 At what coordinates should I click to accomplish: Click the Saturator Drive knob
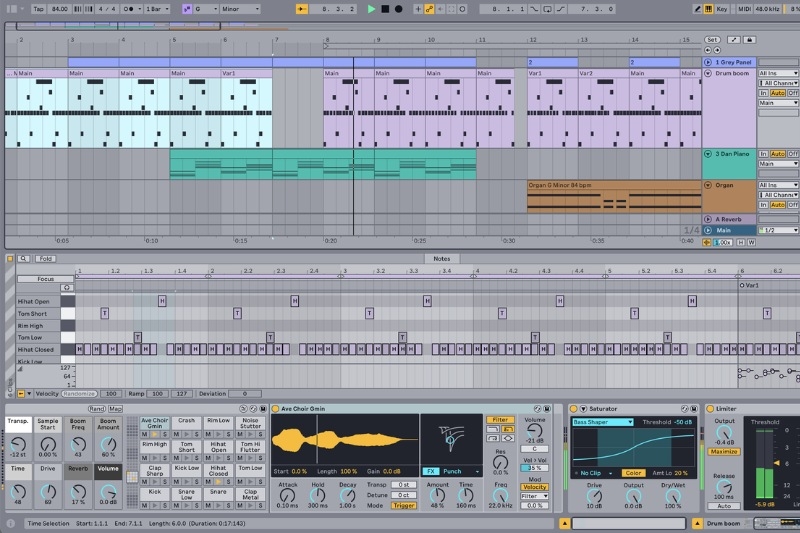pos(594,496)
